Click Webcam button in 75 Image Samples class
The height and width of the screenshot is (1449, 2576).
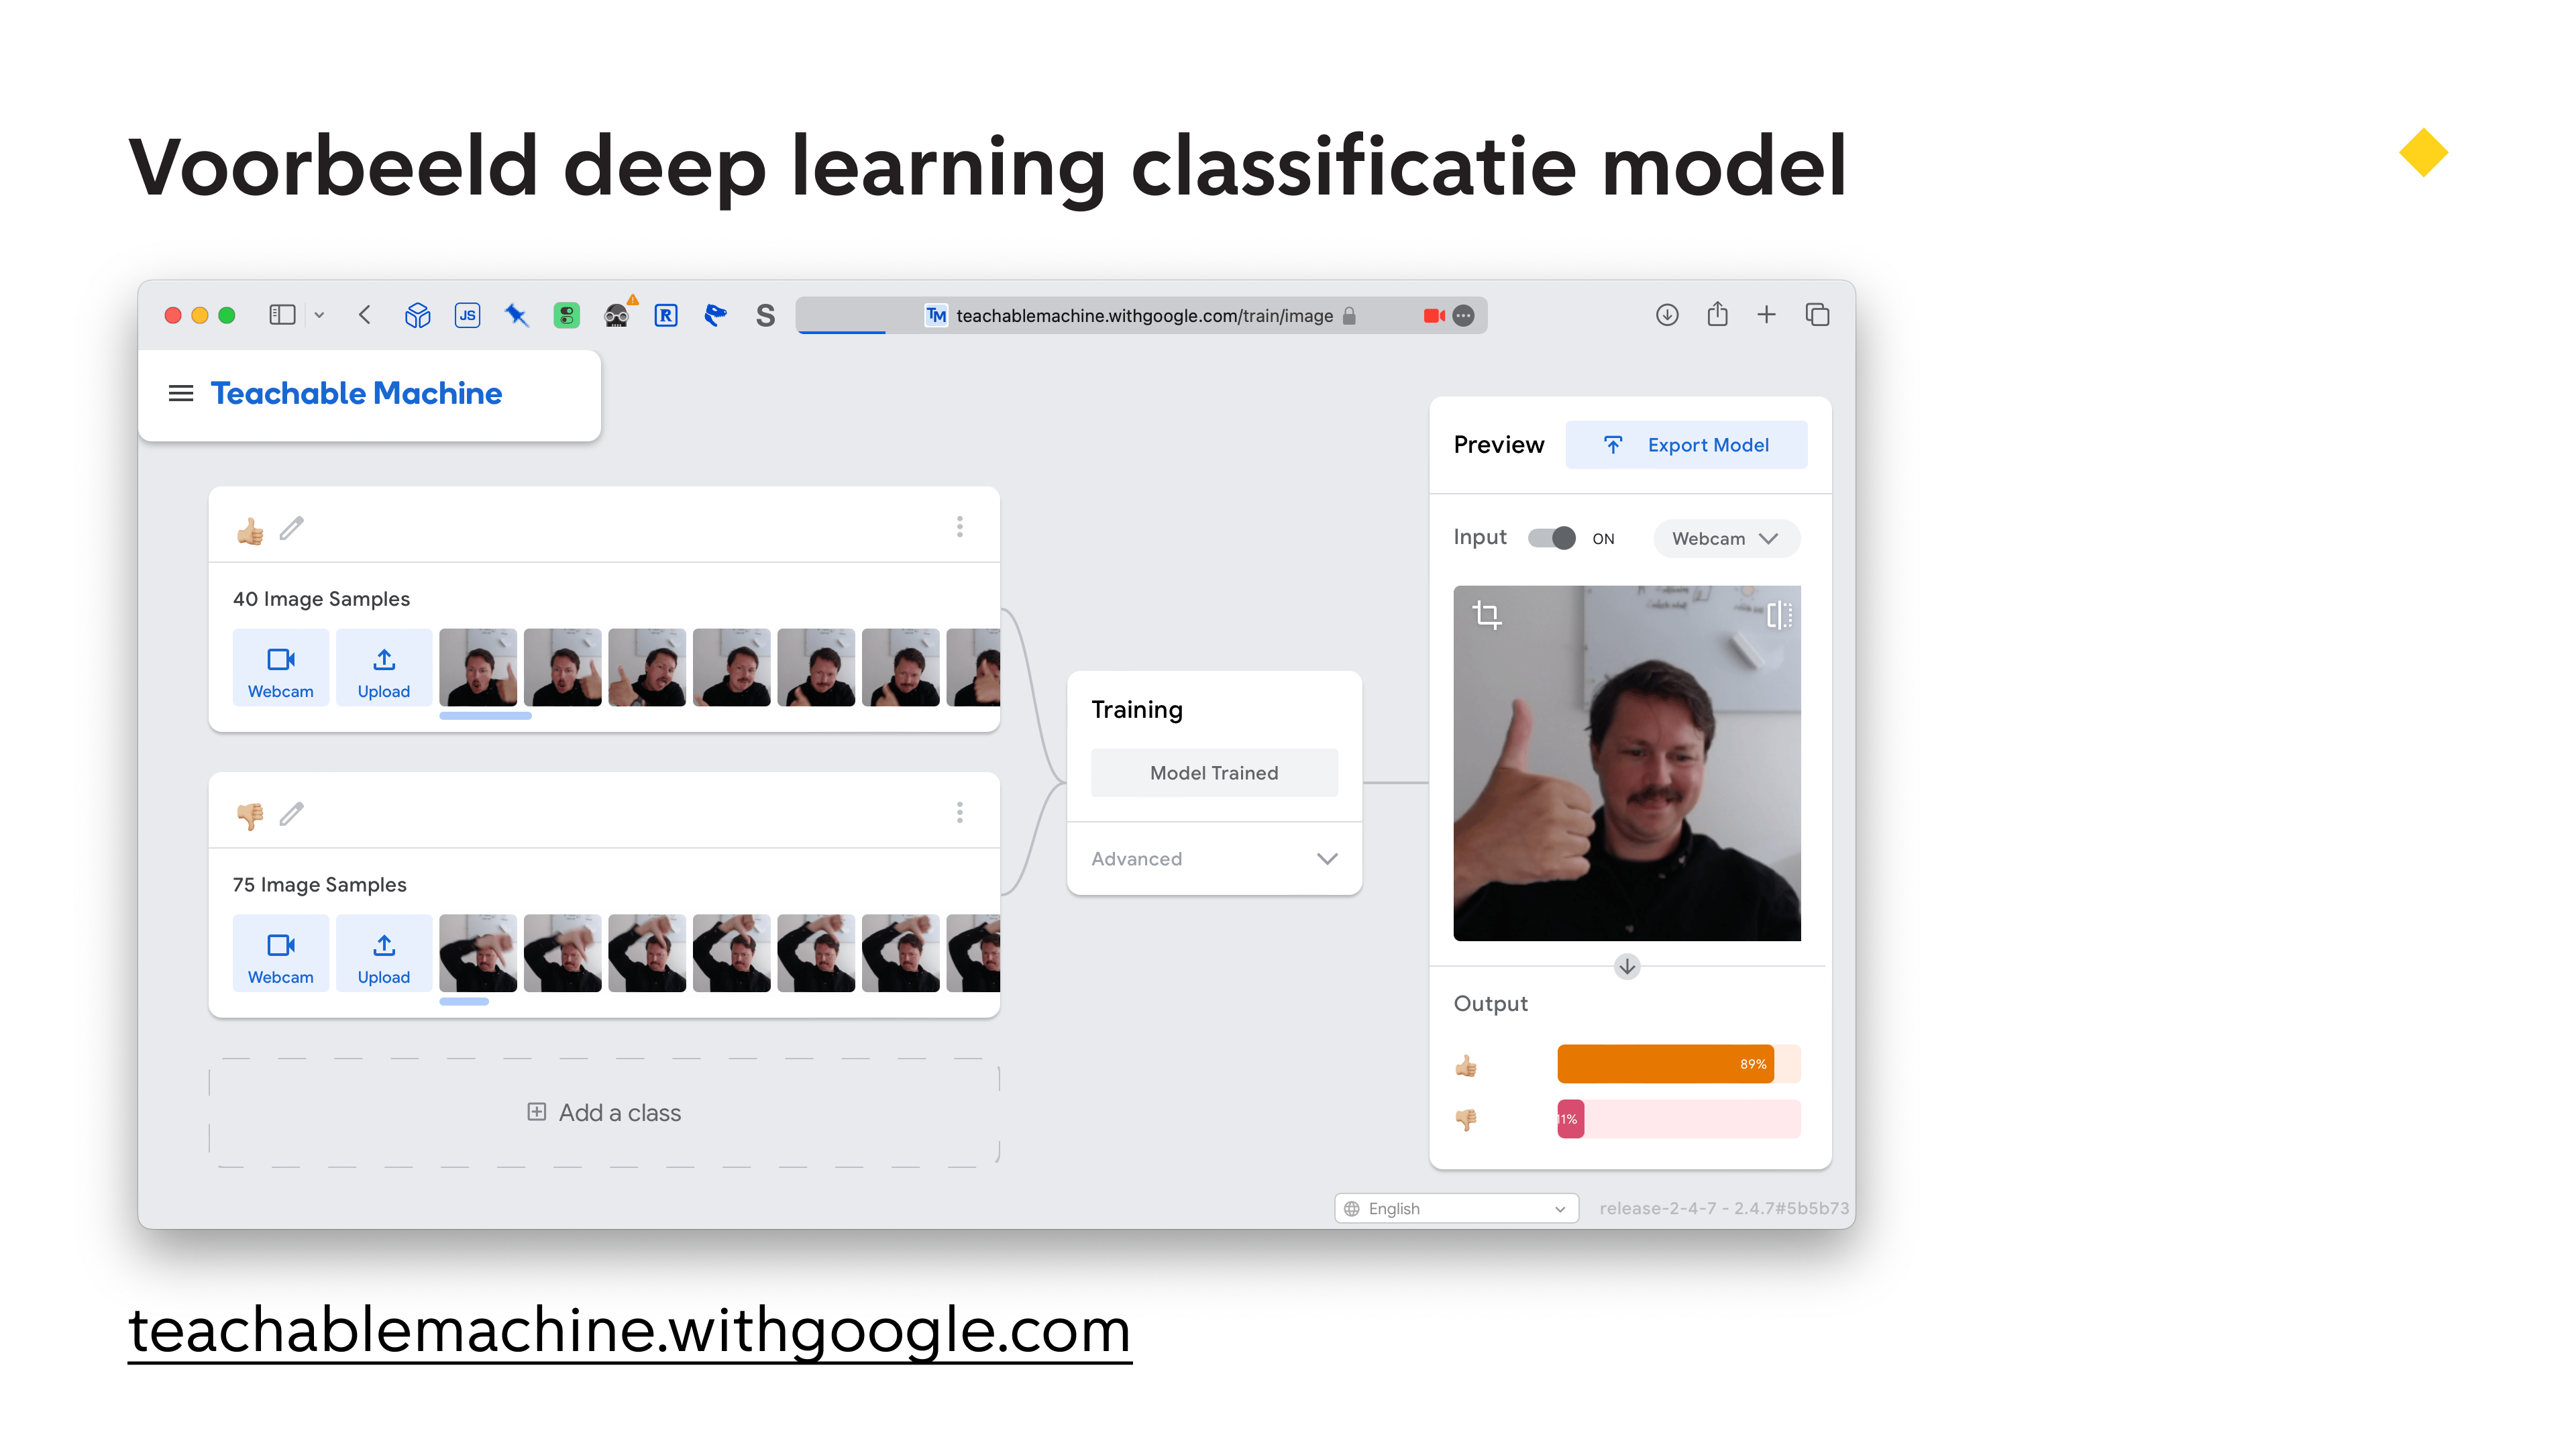[x=281, y=954]
